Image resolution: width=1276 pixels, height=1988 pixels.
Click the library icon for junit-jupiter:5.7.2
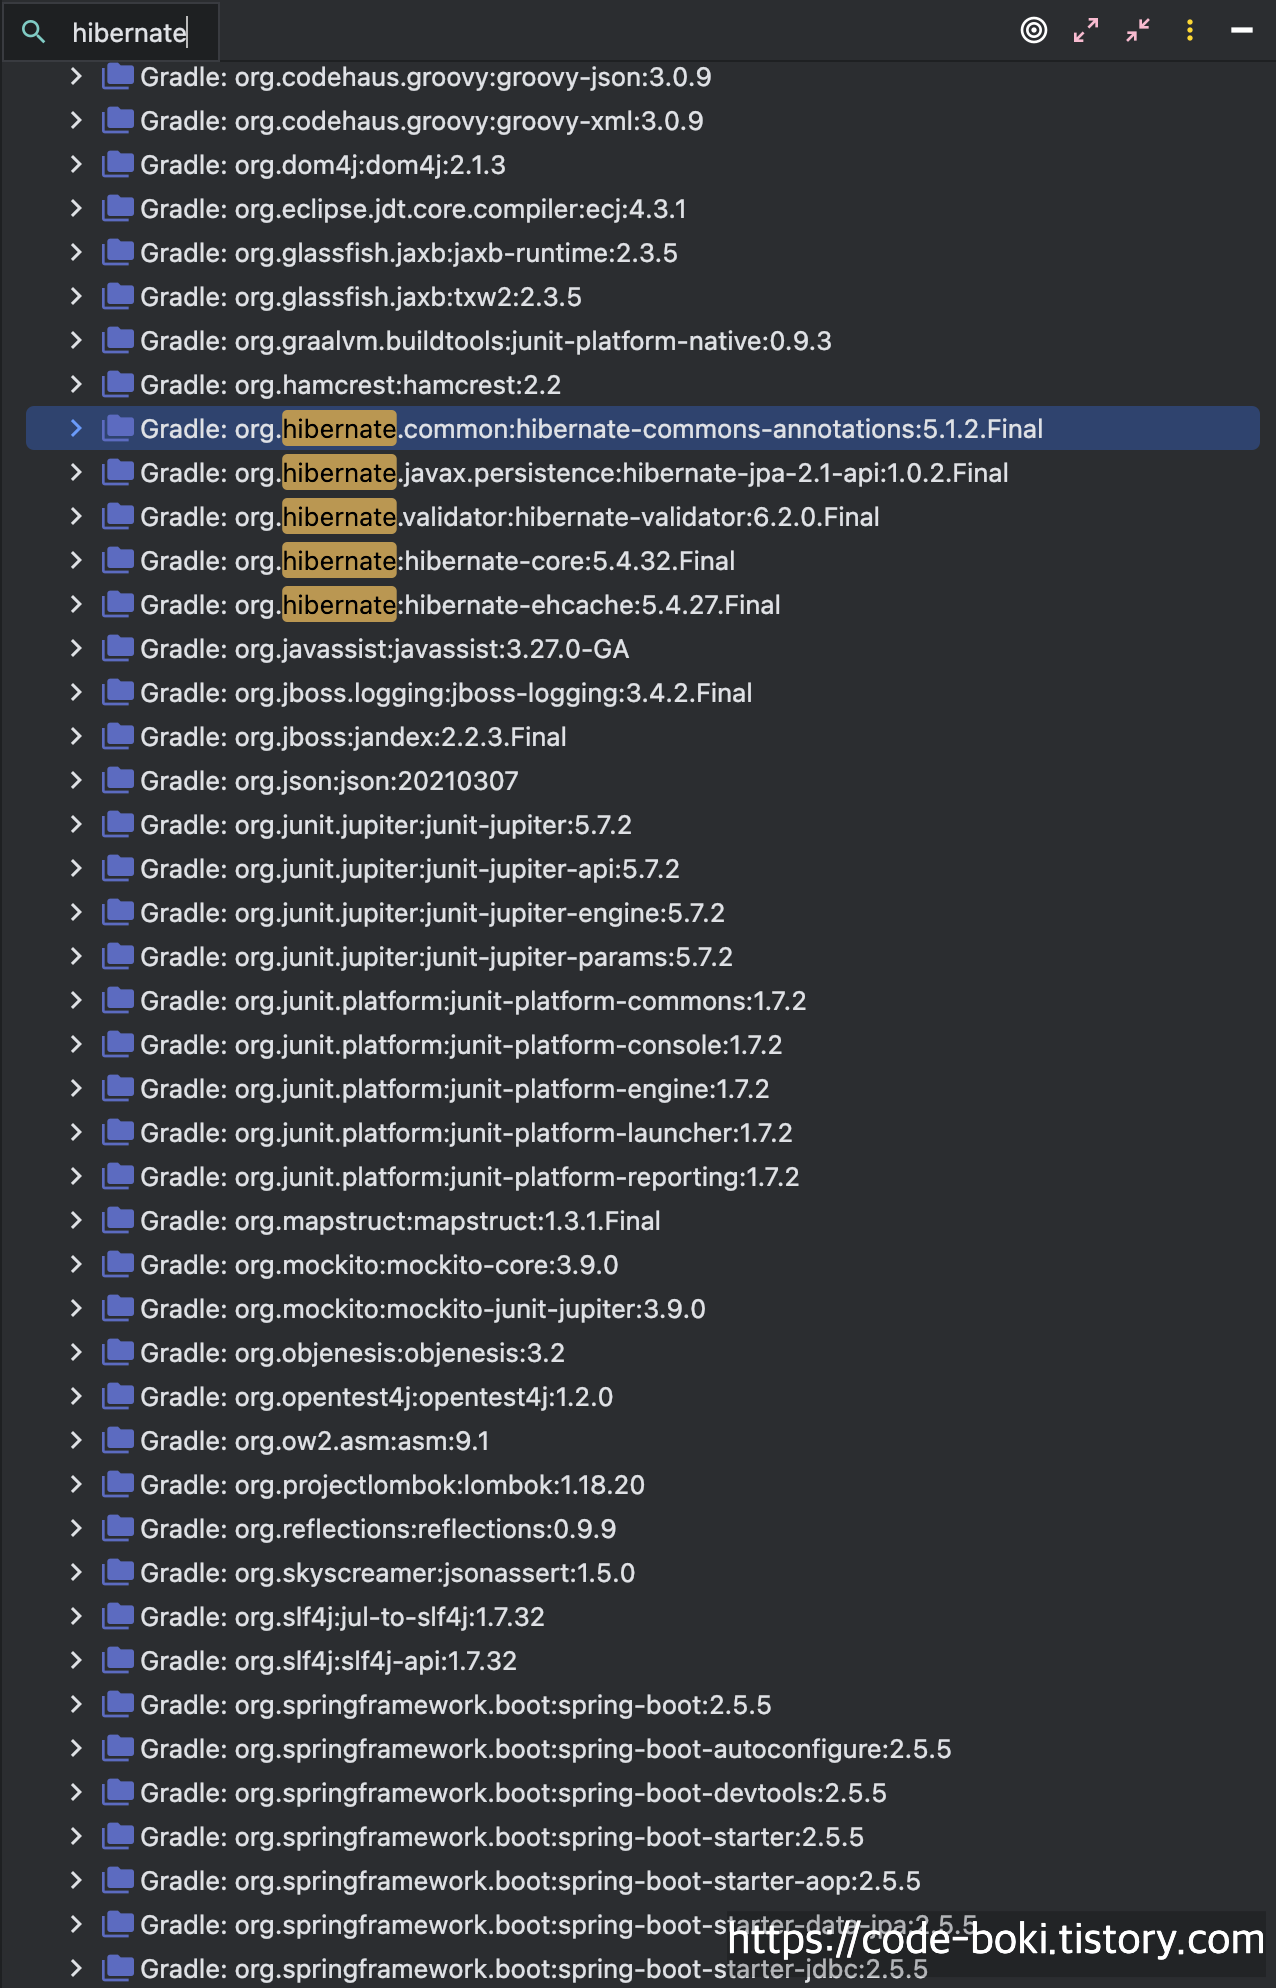(118, 824)
